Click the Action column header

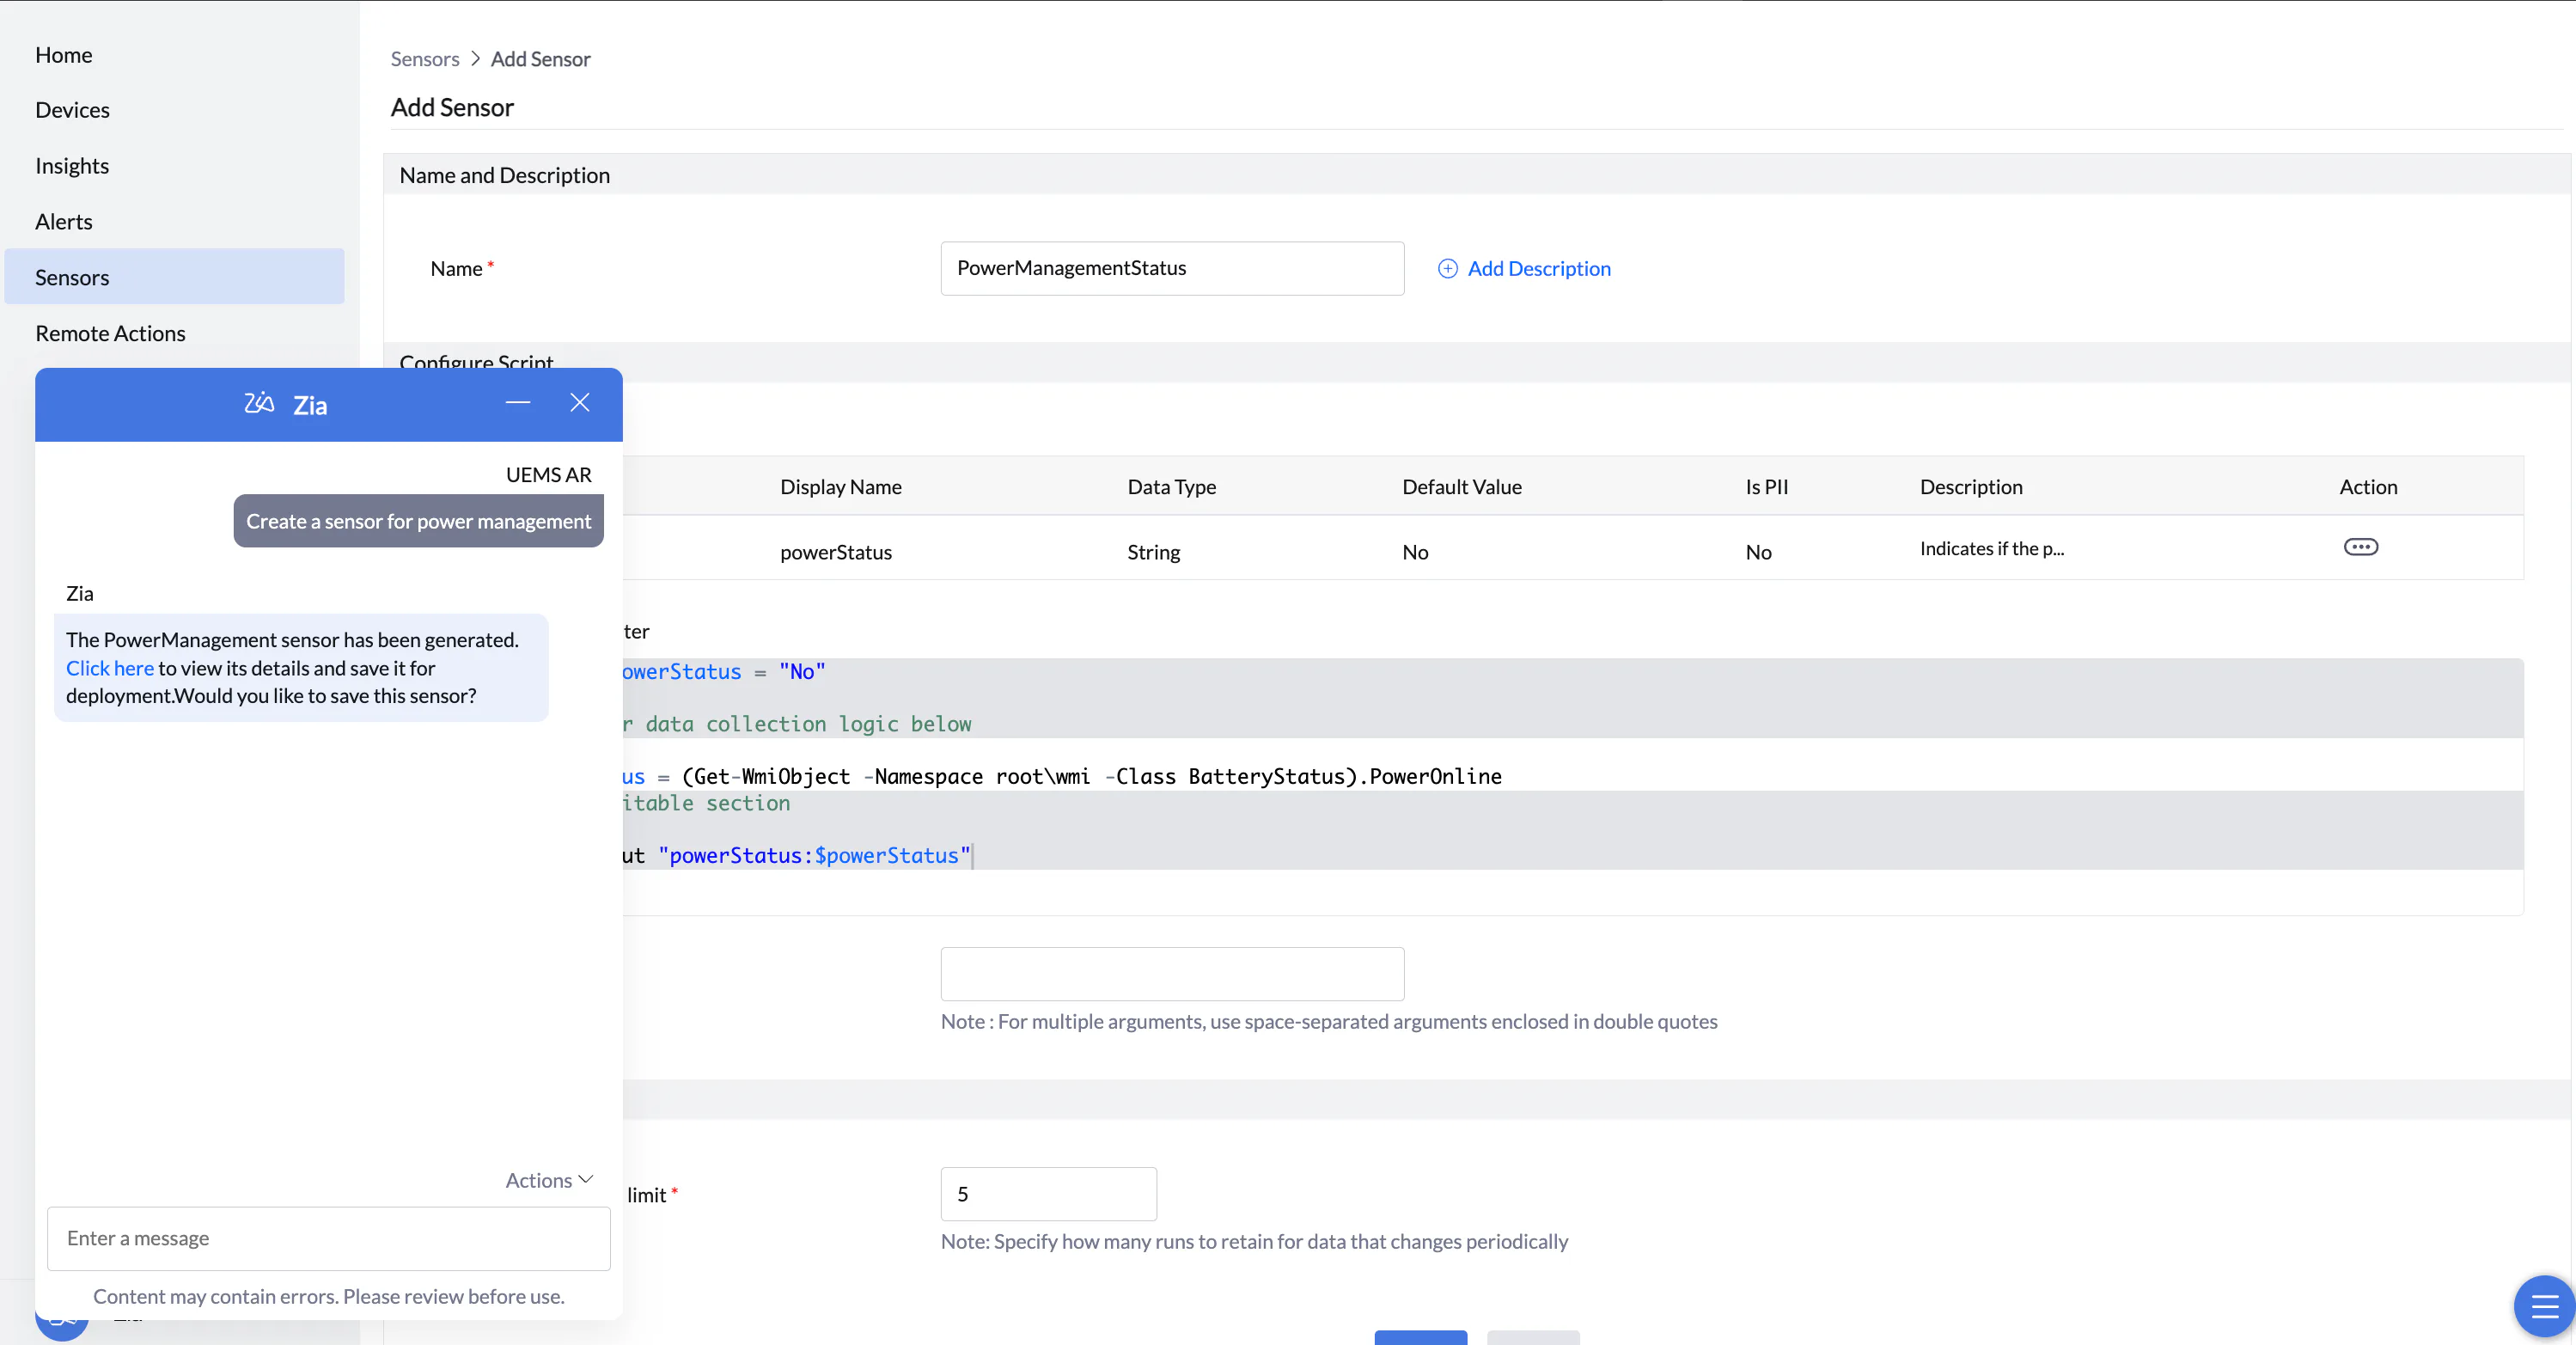point(2367,487)
